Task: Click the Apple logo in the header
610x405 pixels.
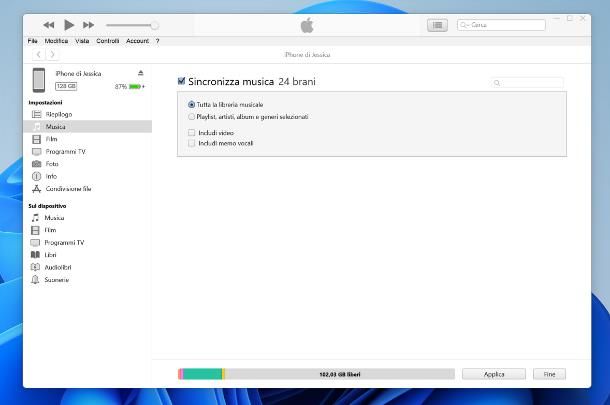Action: 307,25
